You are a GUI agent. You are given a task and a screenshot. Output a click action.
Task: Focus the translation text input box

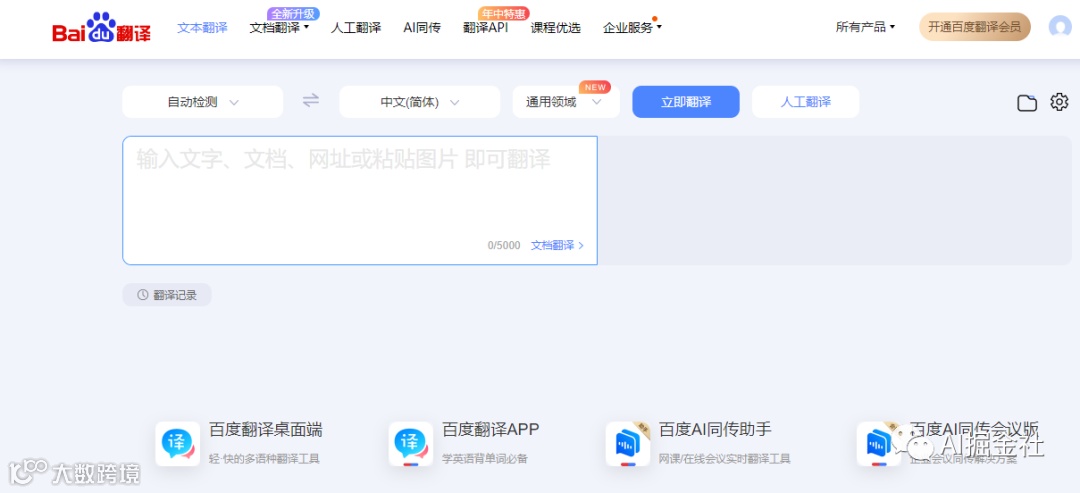coord(360,200)
